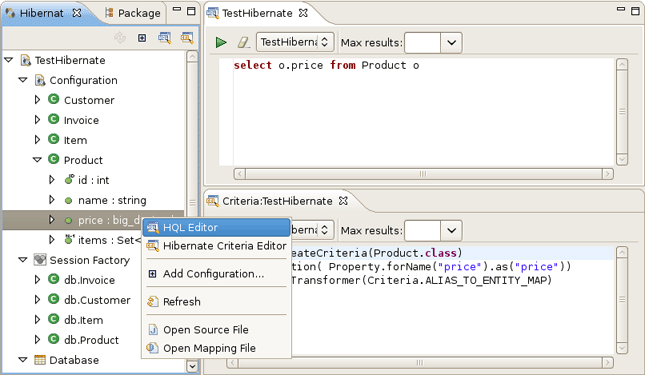Activate the Criteria:TestHibernate tab
The image size is (645, 375).
click(x=277, y=201)
